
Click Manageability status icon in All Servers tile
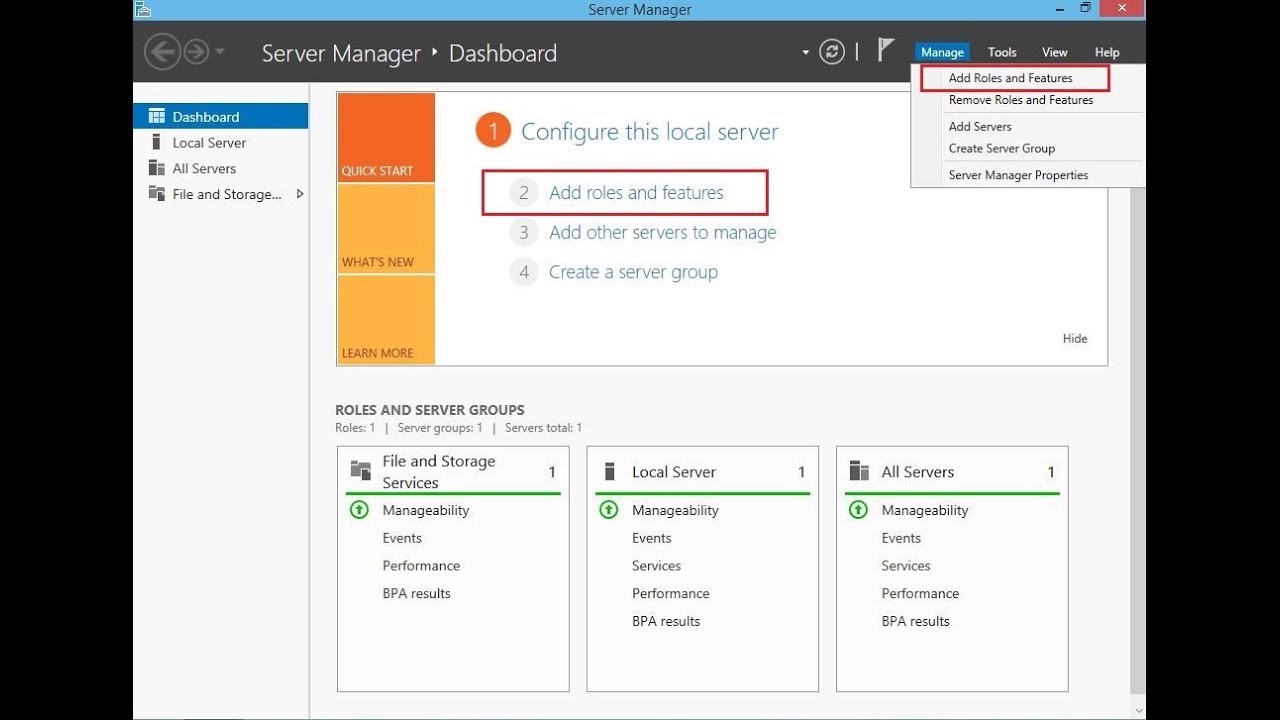858,510
